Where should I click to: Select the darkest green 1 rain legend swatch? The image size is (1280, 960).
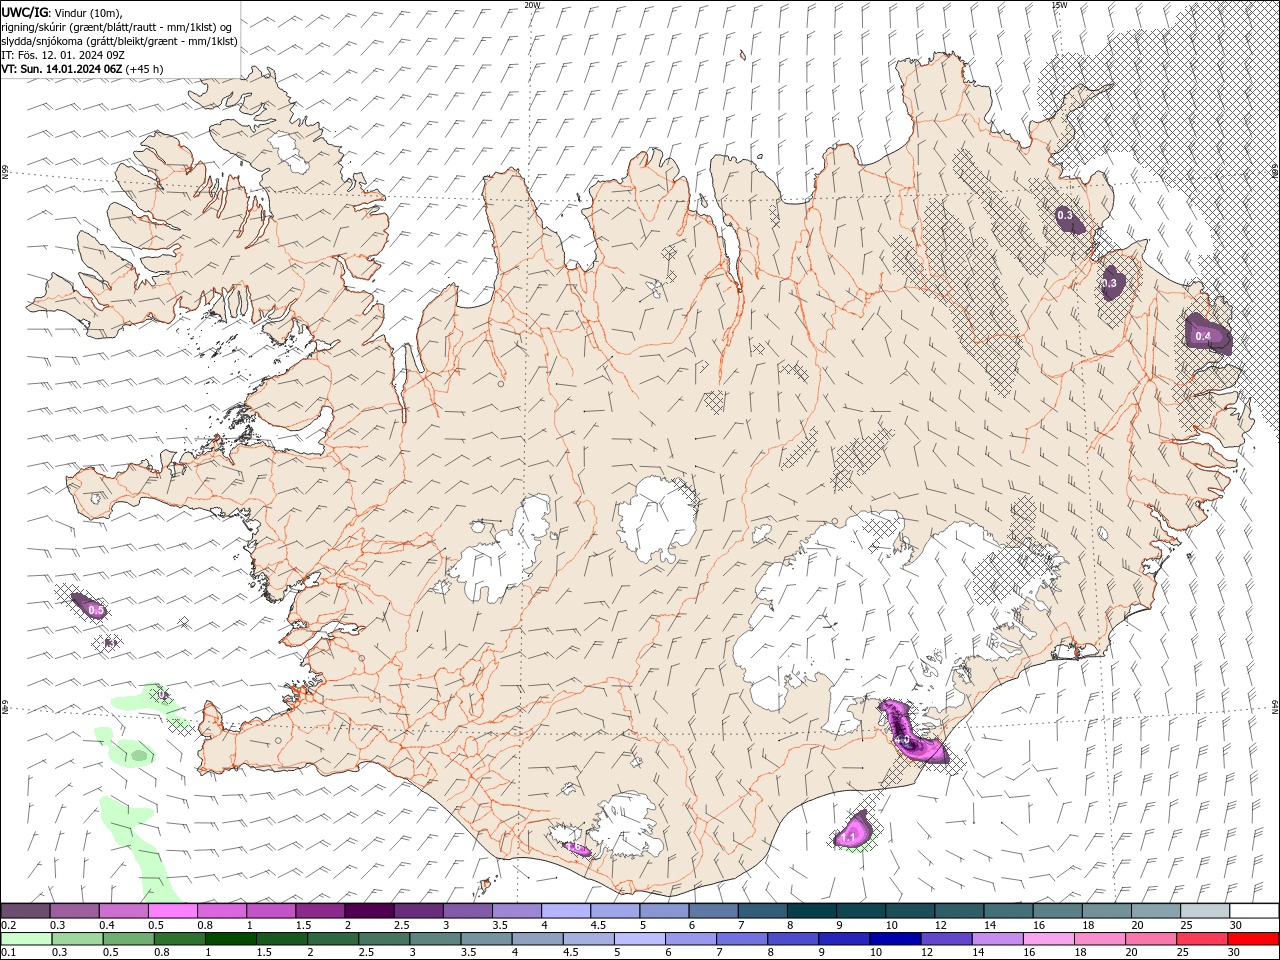(x=230, y=939)
